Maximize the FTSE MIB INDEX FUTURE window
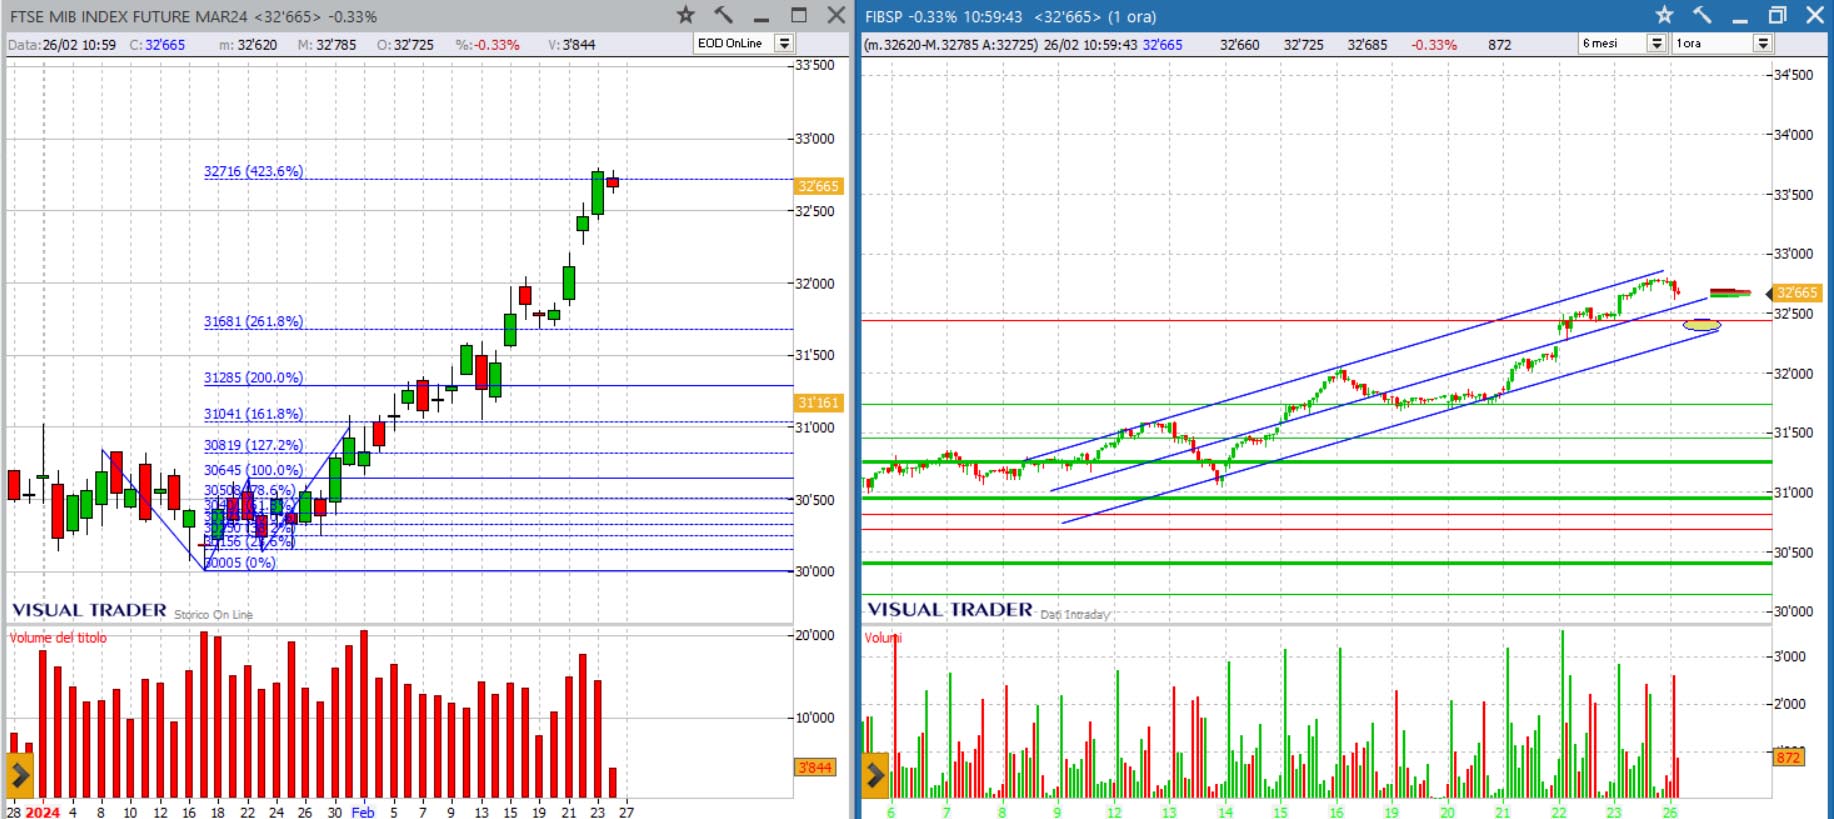Screen dimensions: 1834x819 (799, 15)
